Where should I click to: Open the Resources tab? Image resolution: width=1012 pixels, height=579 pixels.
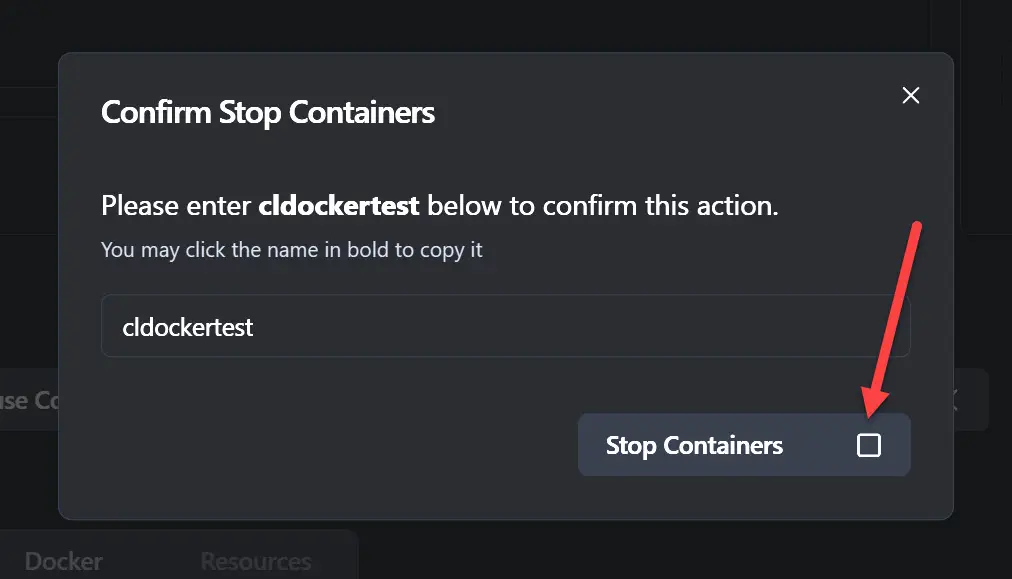click(x=255, y=561)
